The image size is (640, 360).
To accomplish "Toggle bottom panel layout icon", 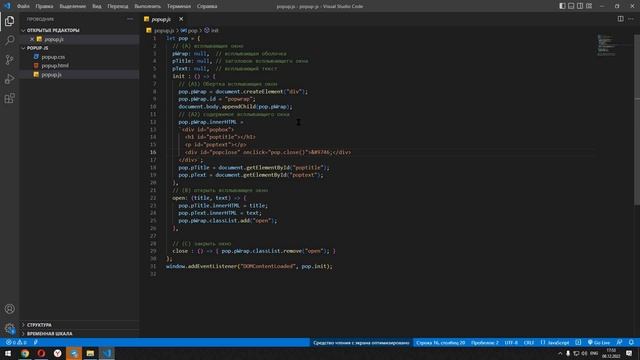I will coord(571,6).
